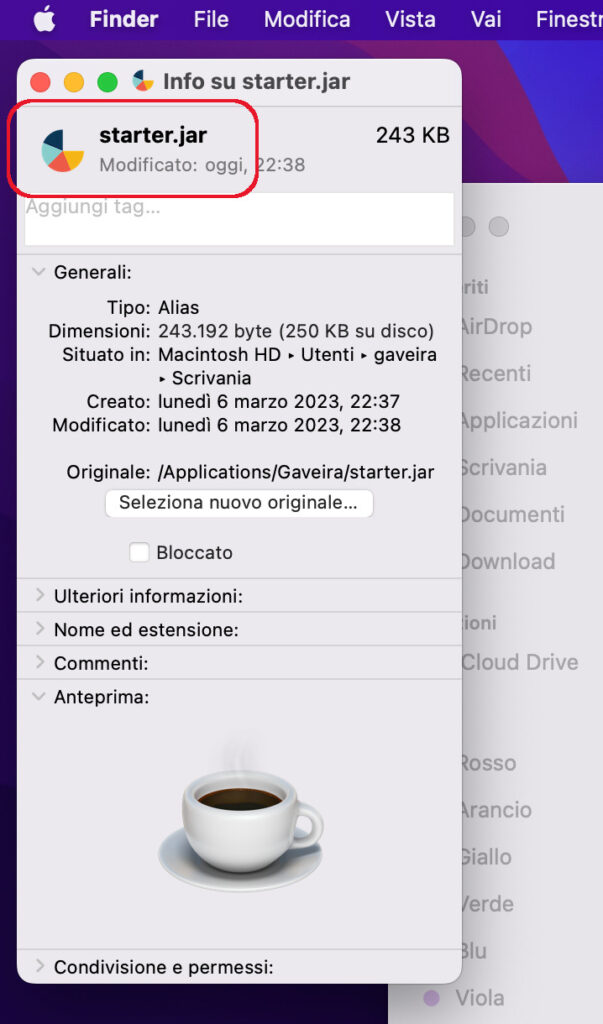Click the 243 KB size text

pos(412,135)
